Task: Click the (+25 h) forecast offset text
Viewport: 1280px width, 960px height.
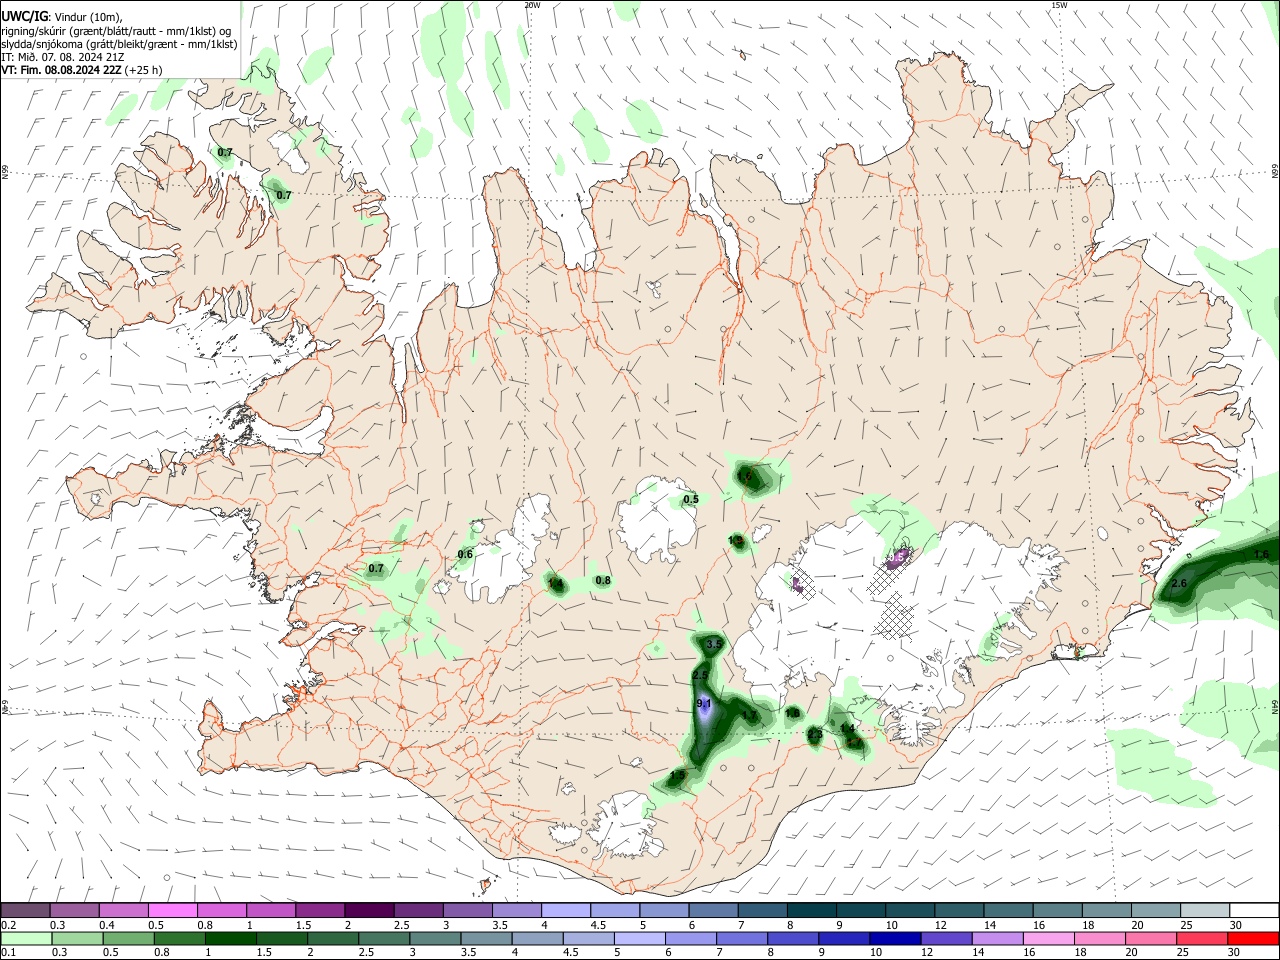Action: 144,70
